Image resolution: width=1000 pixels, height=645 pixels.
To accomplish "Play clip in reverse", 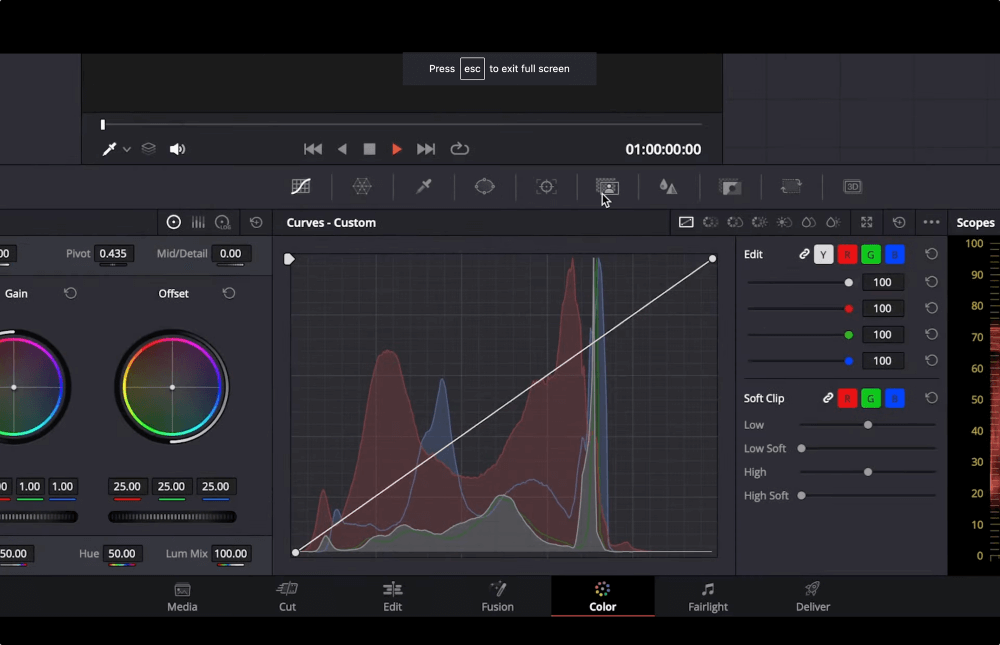I will [342, 149].
